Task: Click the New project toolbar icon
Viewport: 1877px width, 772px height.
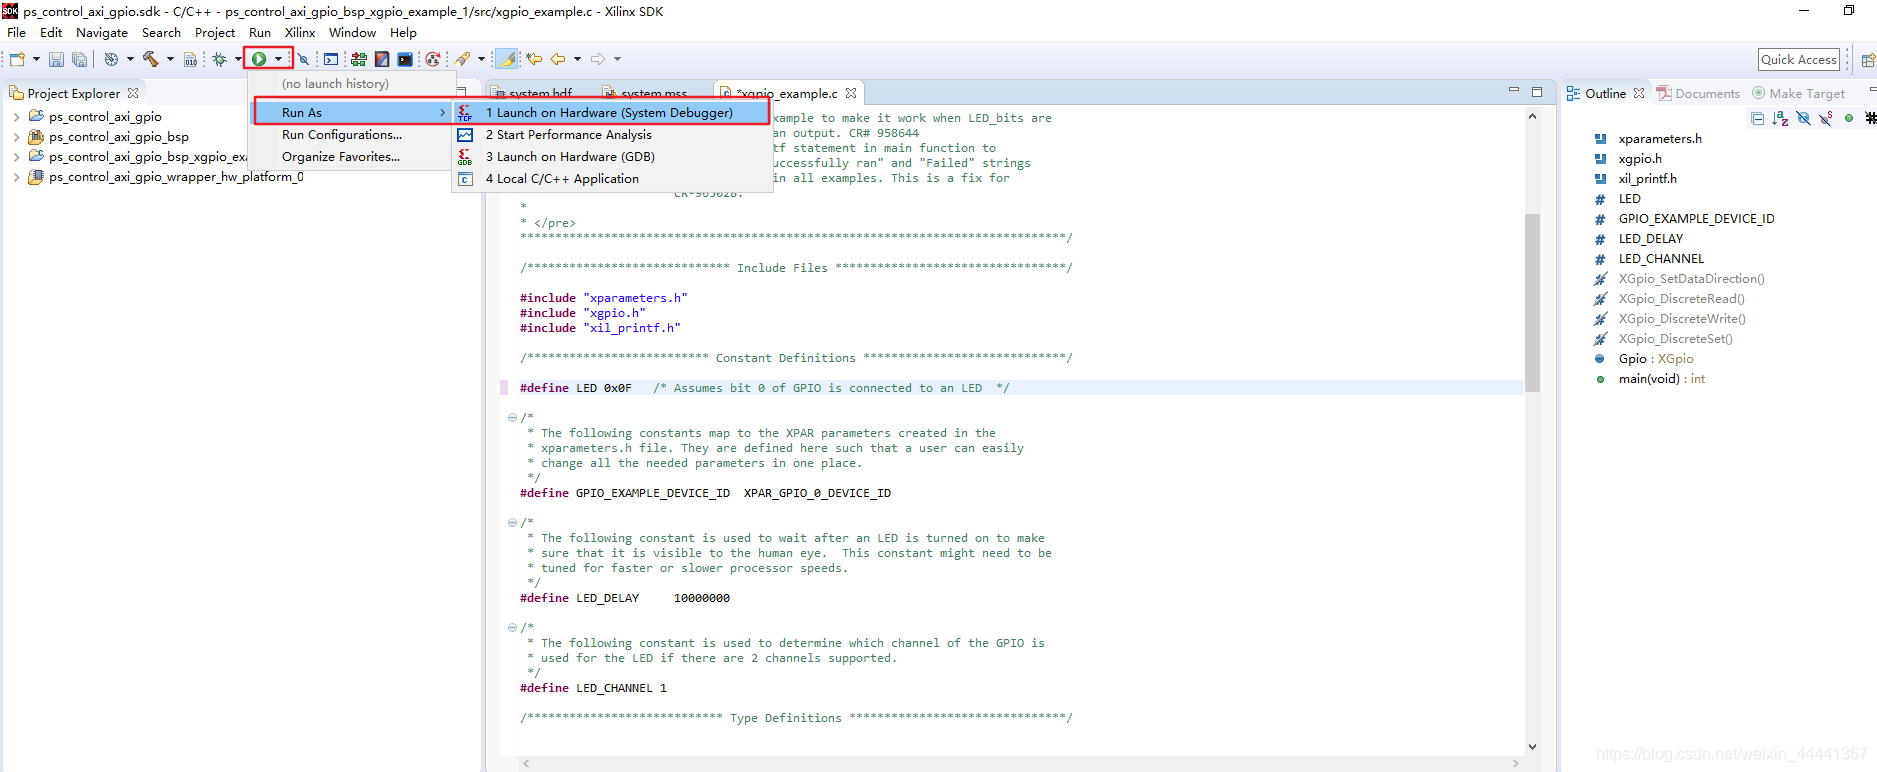Action: pos(17,59)
